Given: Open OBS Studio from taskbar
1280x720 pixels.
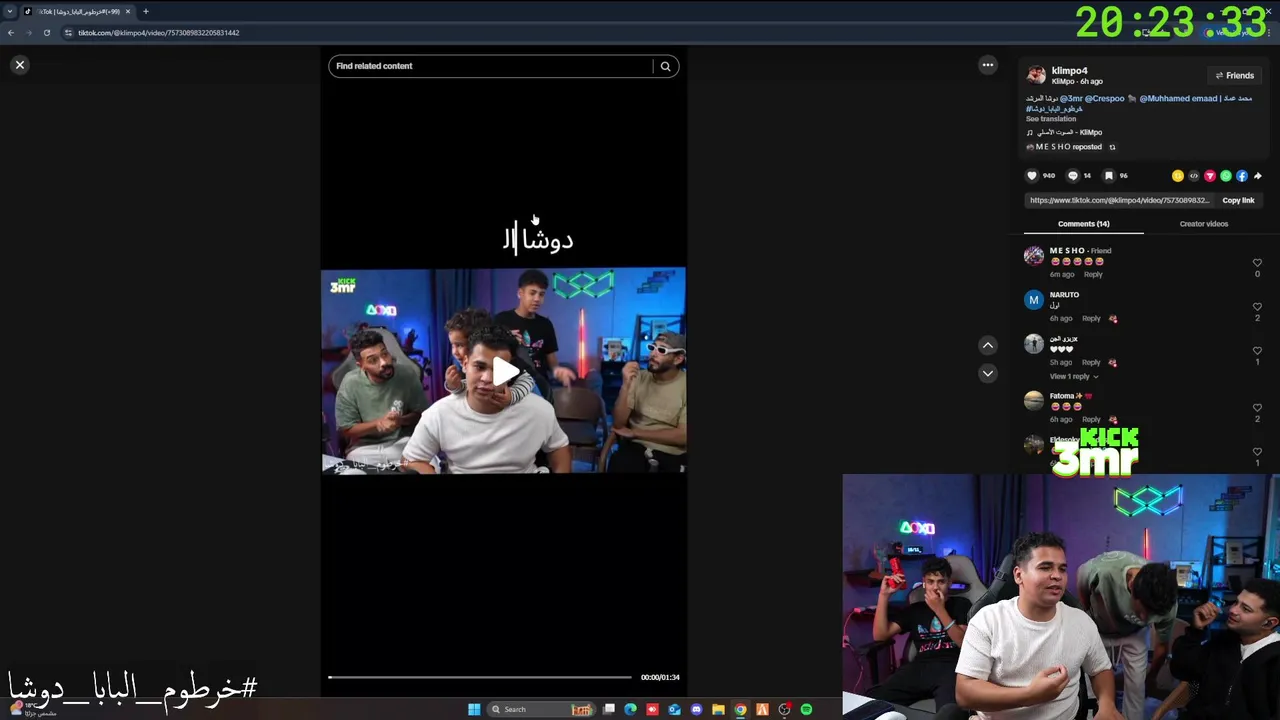Looking at the screenshot, I should click(x=784, y=709).
